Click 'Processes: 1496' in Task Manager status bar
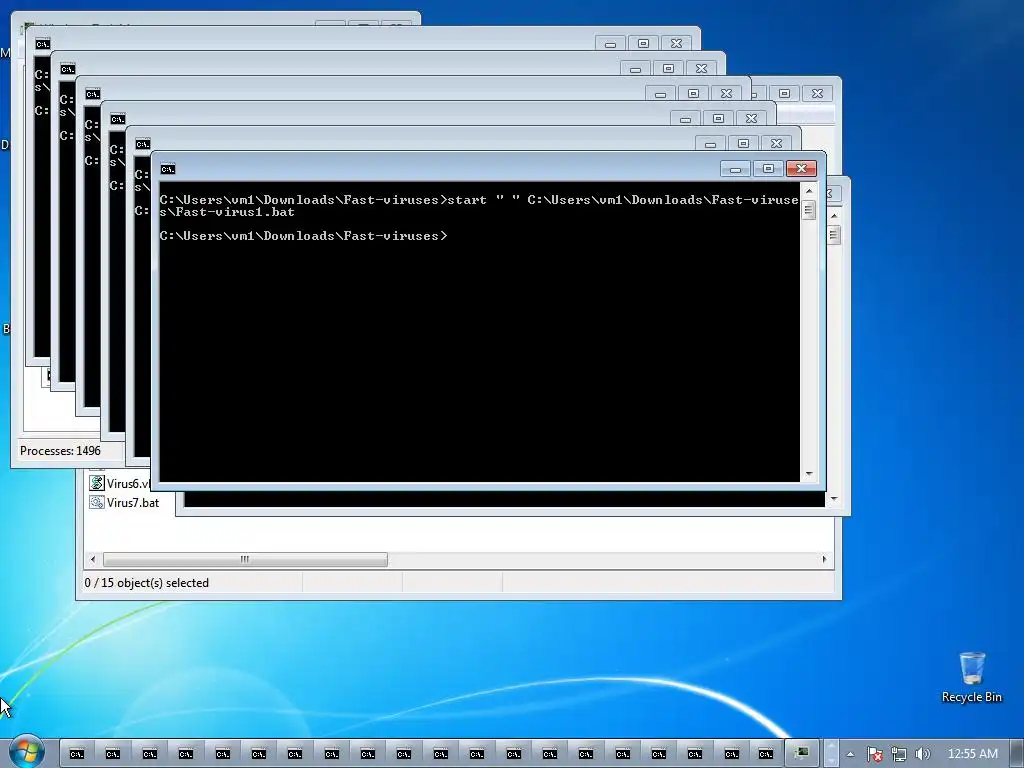 click(x=60, y=451)
